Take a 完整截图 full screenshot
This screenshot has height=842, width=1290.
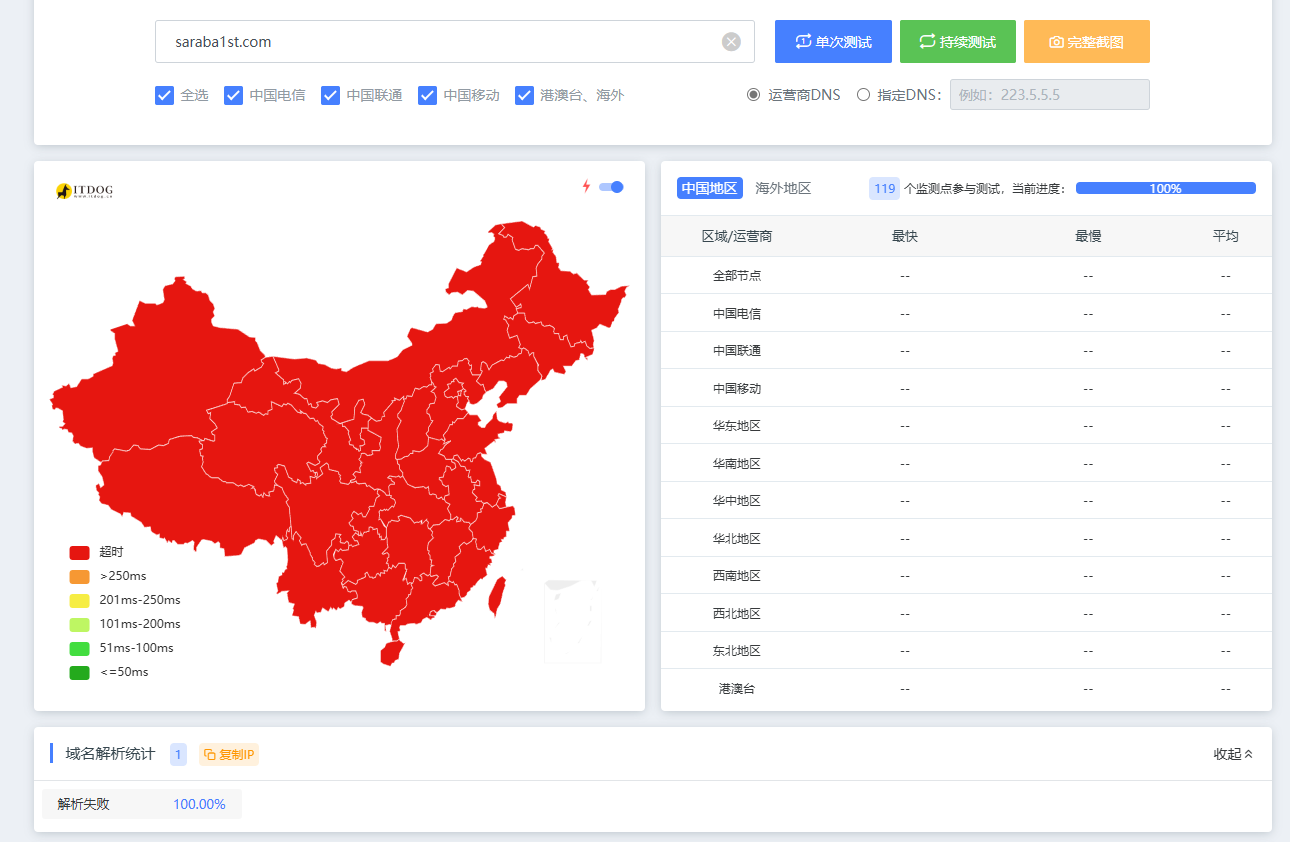tap(1087, 42)
